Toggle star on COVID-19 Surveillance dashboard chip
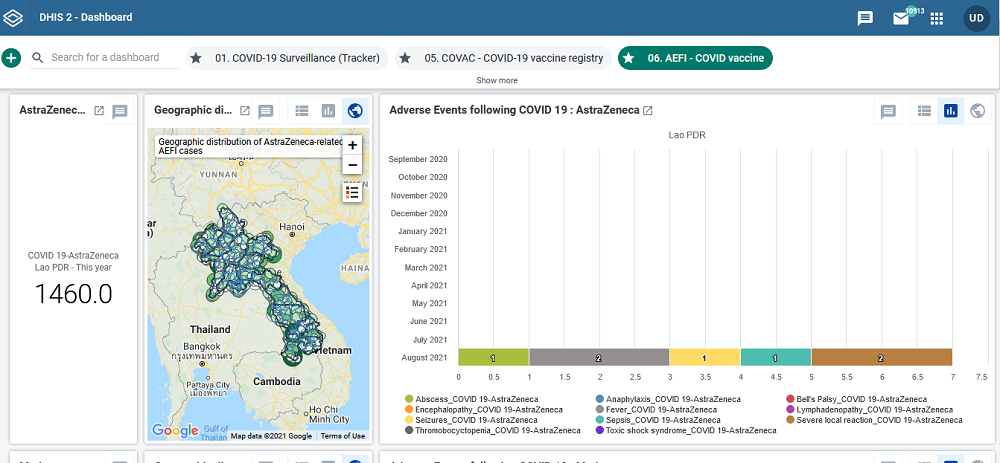 pyautogui.click(x=196, y=58)
